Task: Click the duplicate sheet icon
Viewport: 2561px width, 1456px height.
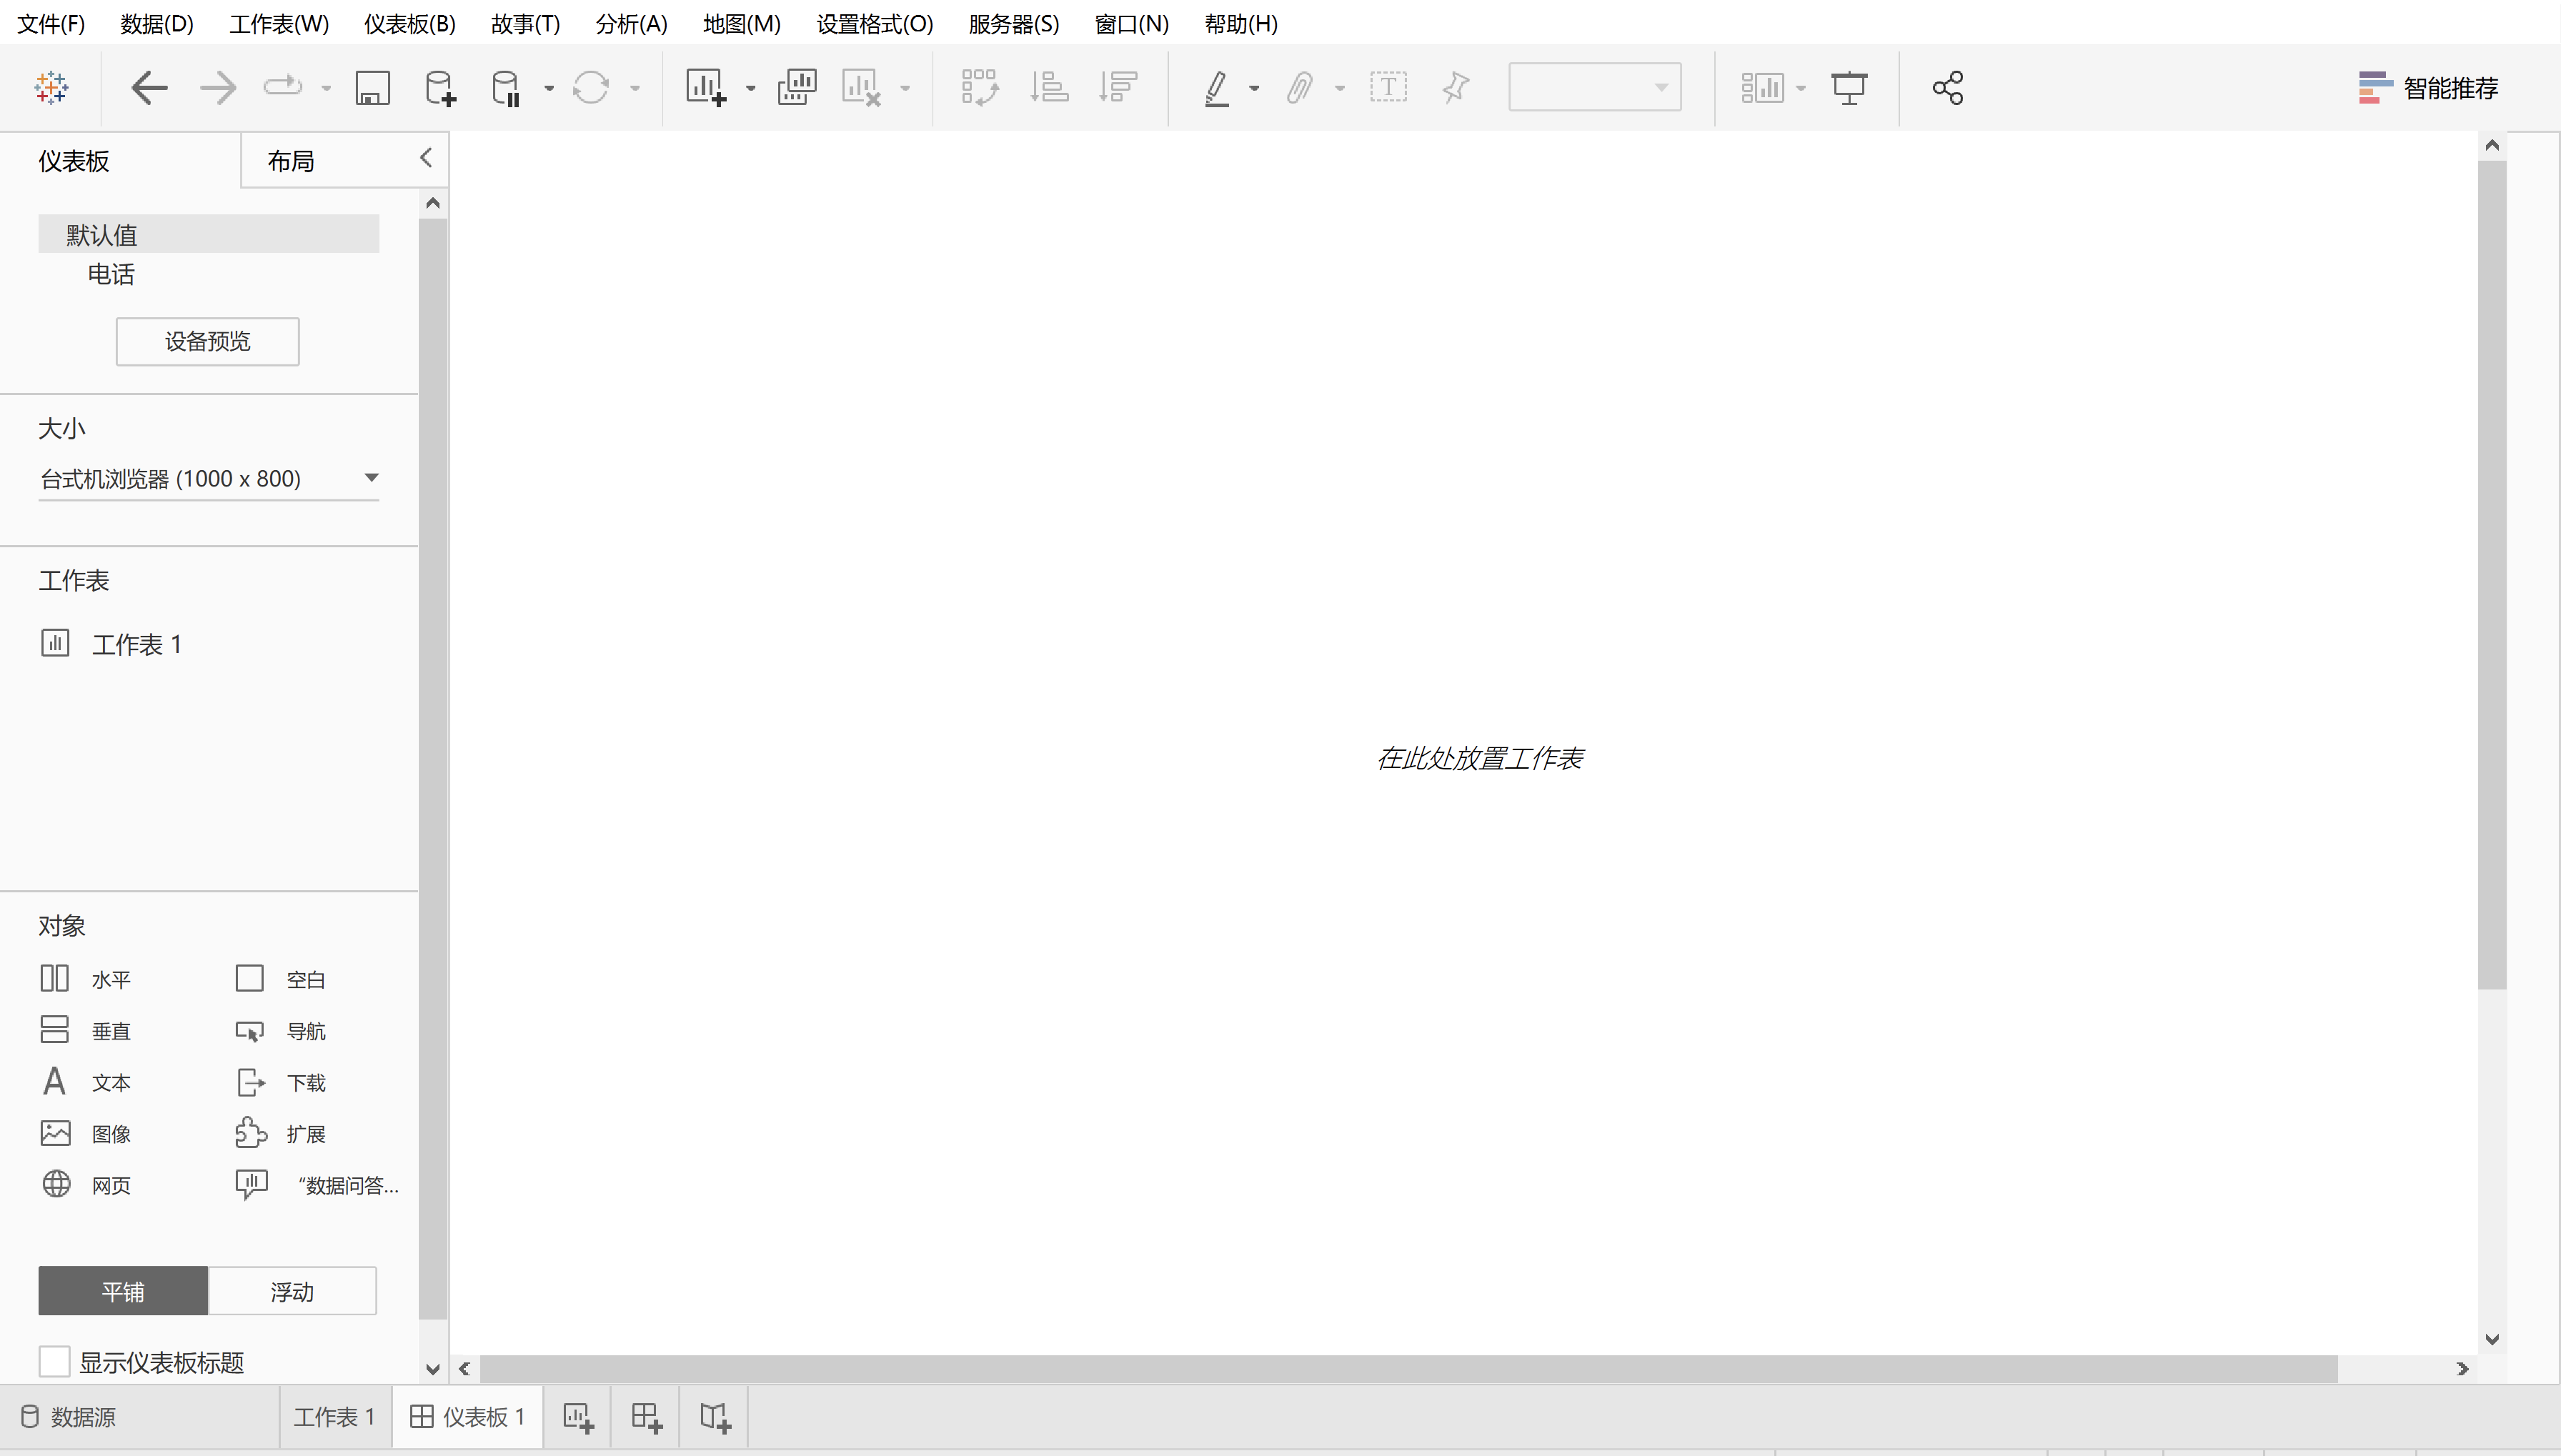Action: (797, 88)
